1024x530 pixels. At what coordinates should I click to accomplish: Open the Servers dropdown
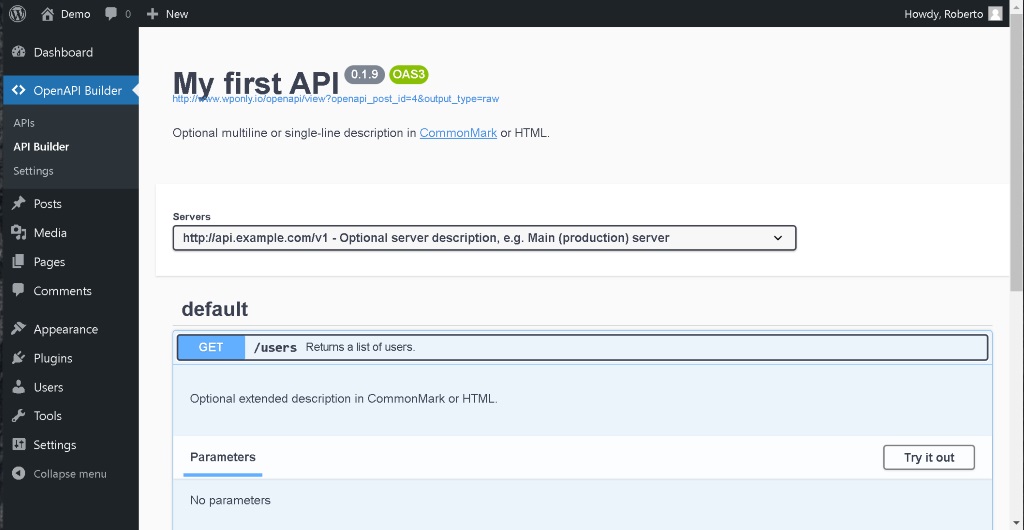[484, 238]
